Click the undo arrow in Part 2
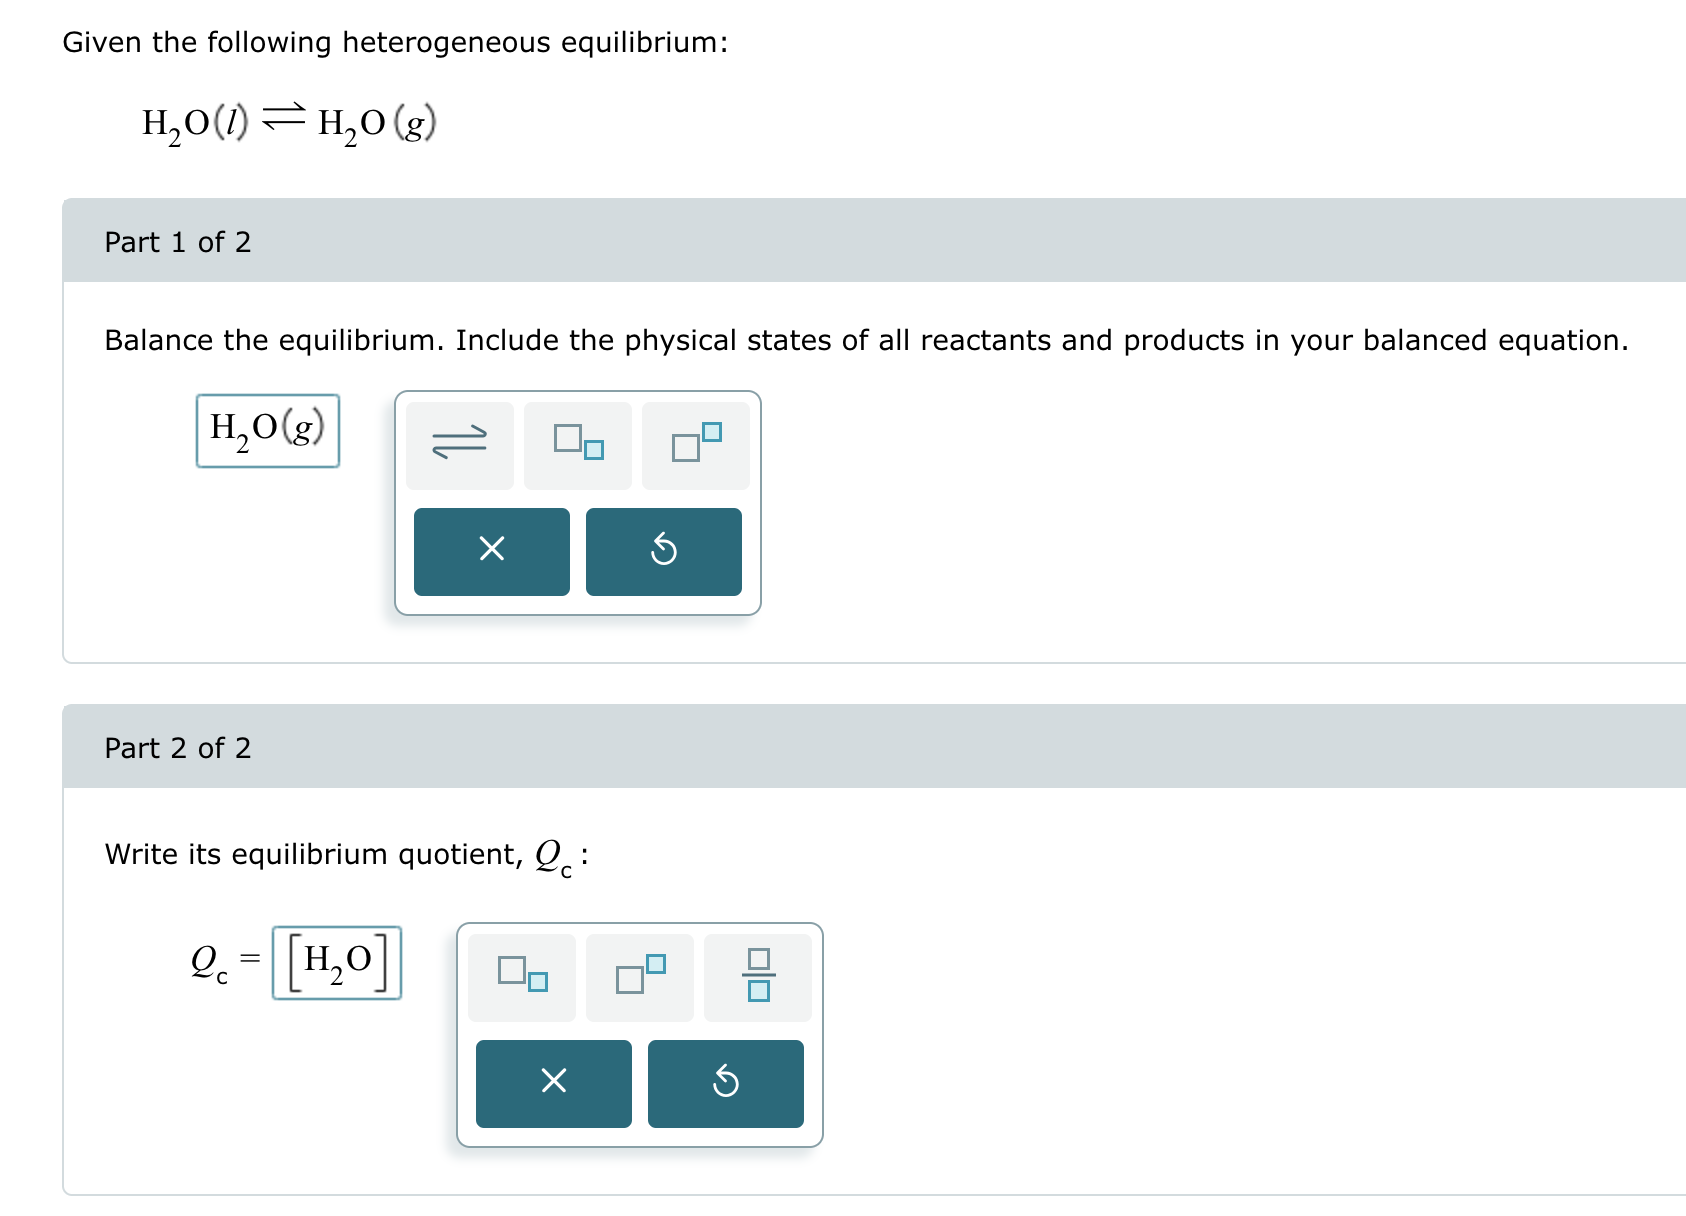This screenshot has width=1686, height=1216. coord(725,1083)
